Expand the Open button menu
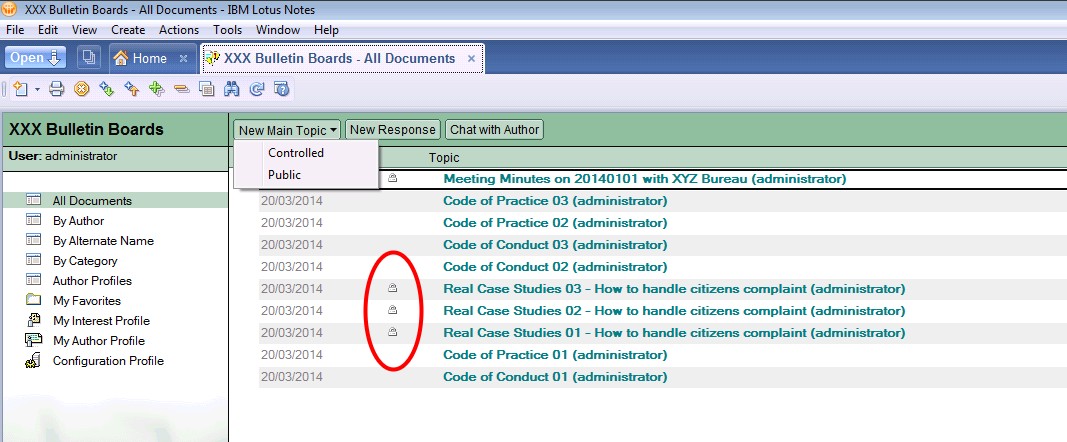Image resolution: width=1067 pixels, height=442 pixels. point(35,58)
